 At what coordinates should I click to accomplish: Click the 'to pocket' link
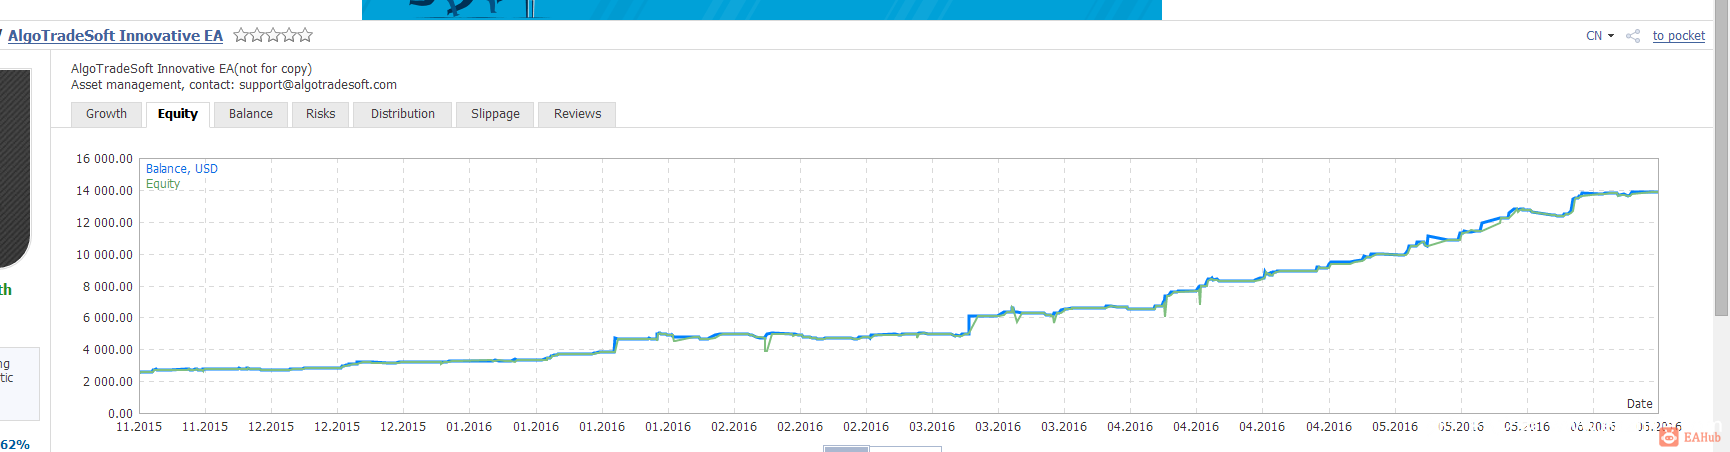1679,35
